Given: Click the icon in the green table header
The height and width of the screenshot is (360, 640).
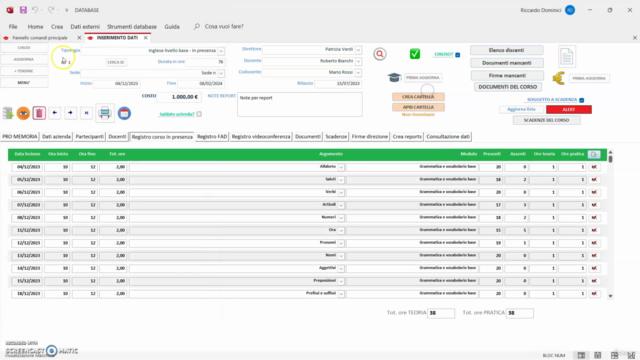Looking at the screenshot, I should tap(594, 154).
